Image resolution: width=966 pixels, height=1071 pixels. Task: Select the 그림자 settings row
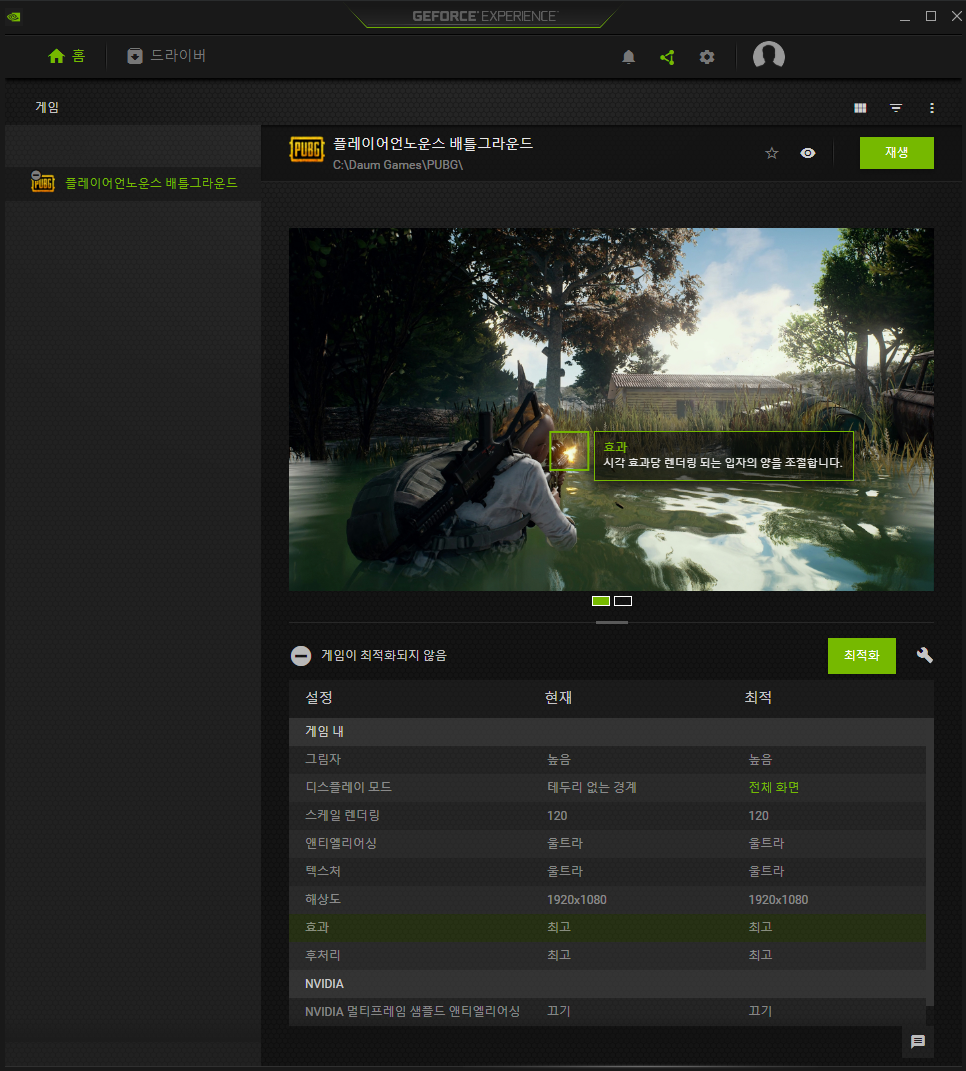607,760
